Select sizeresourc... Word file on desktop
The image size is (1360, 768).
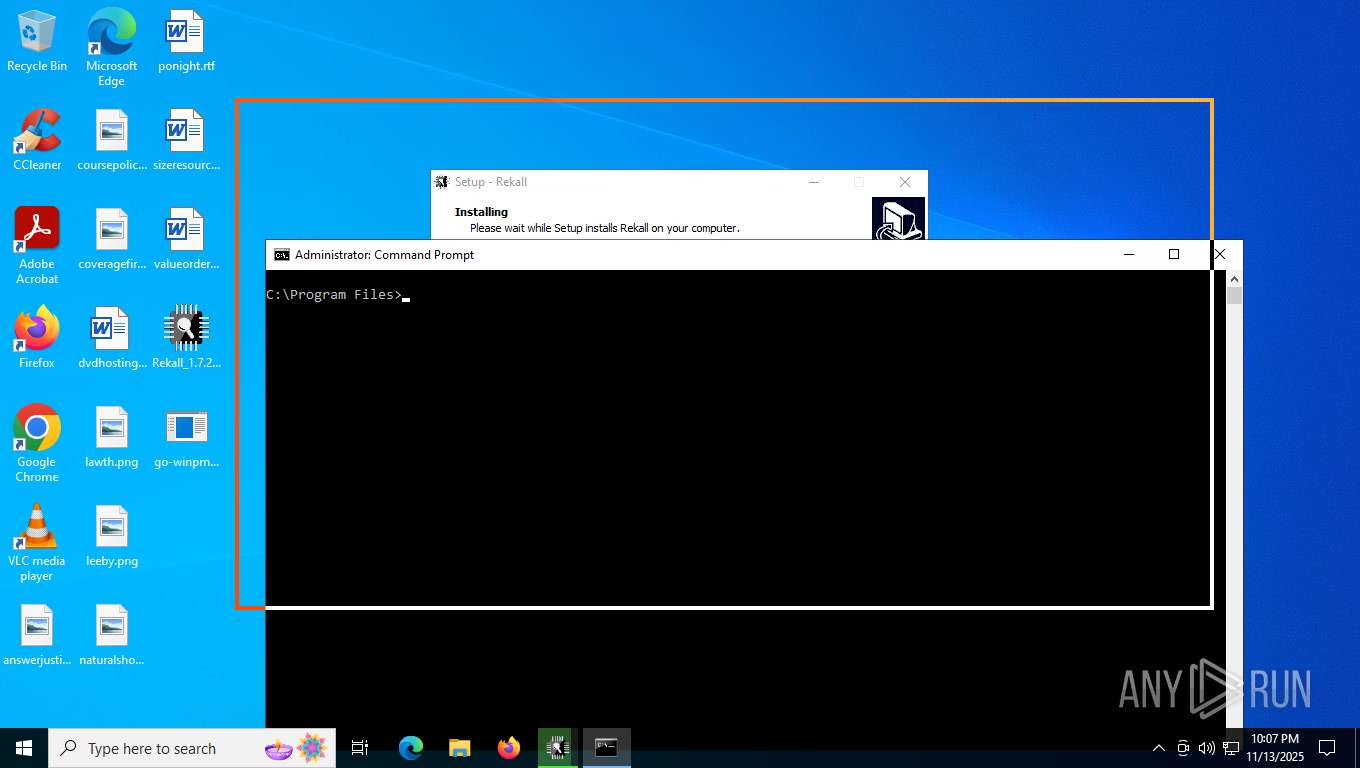tap(186, 140)
